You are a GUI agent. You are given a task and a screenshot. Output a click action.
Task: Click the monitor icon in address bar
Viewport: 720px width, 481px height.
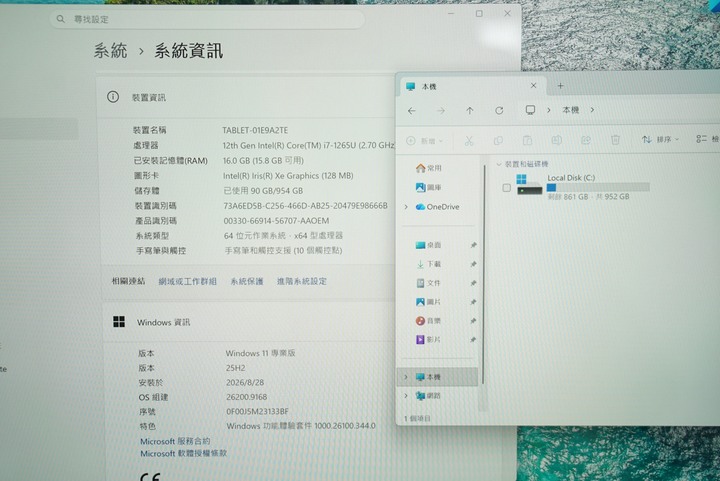pyautogui.click(x=530, y=110)
